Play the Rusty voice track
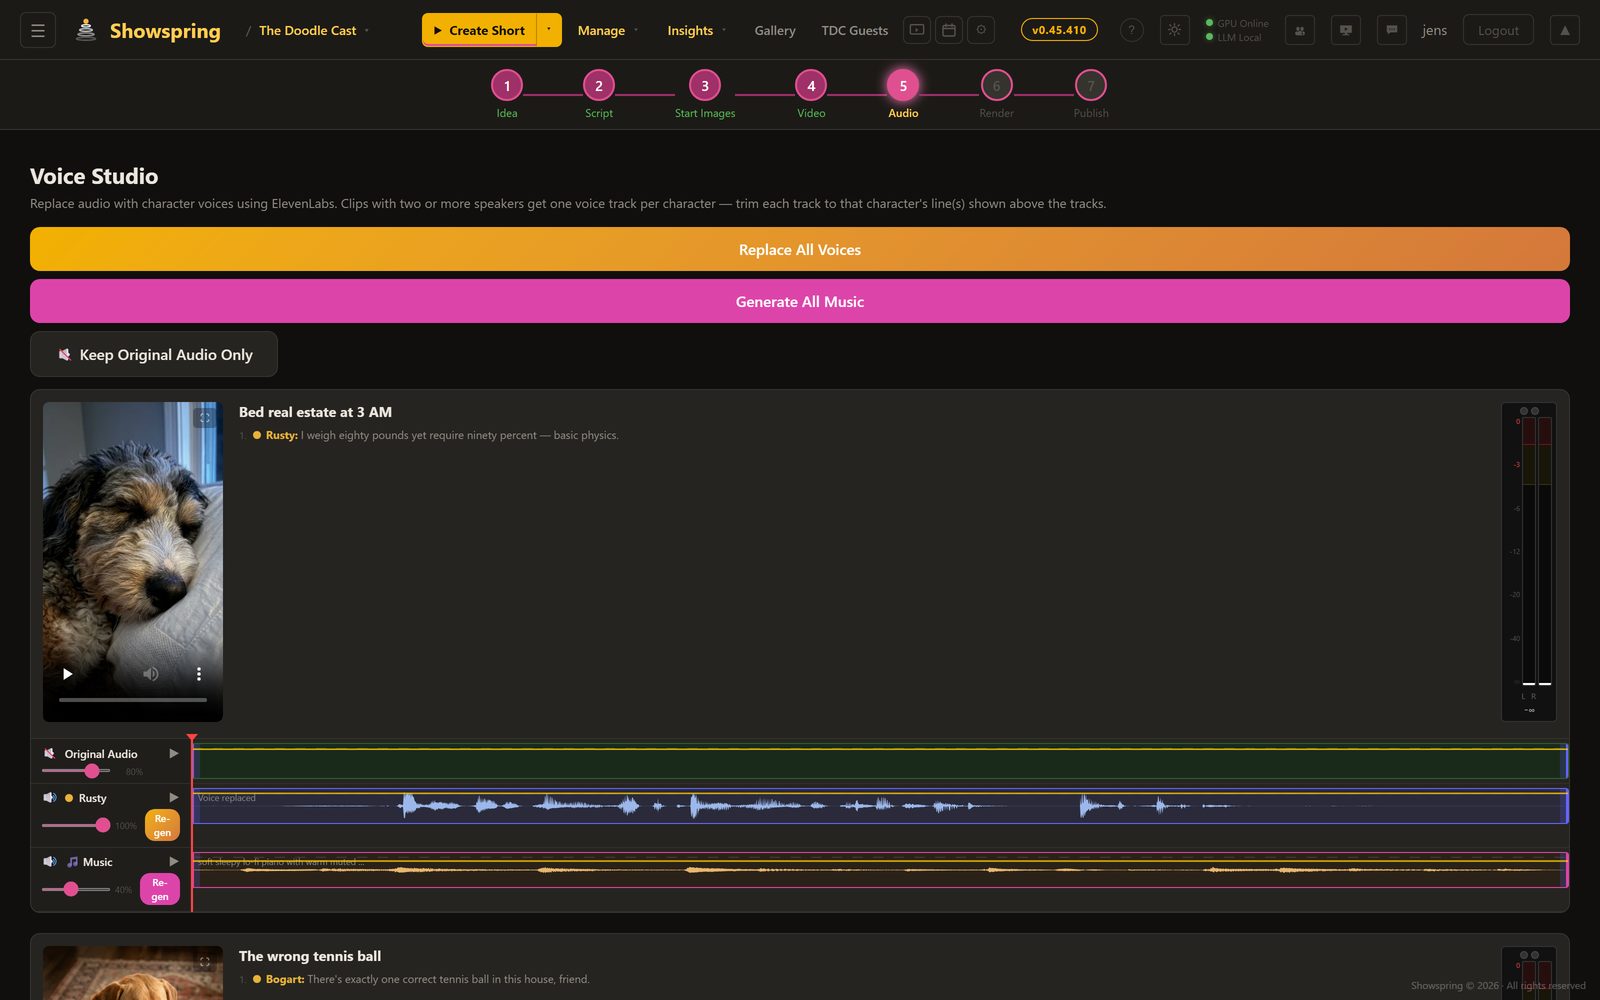This screenshot has height=1000, width=1600. pyautogui.click(x=174, y=797)
